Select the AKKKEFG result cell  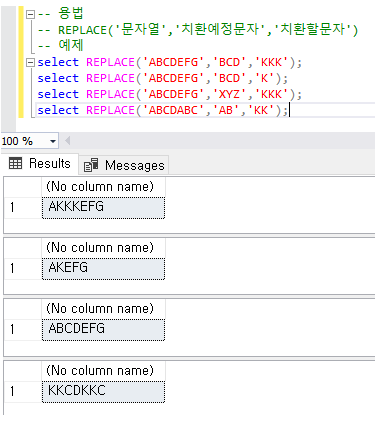click(x=103, y=207)
